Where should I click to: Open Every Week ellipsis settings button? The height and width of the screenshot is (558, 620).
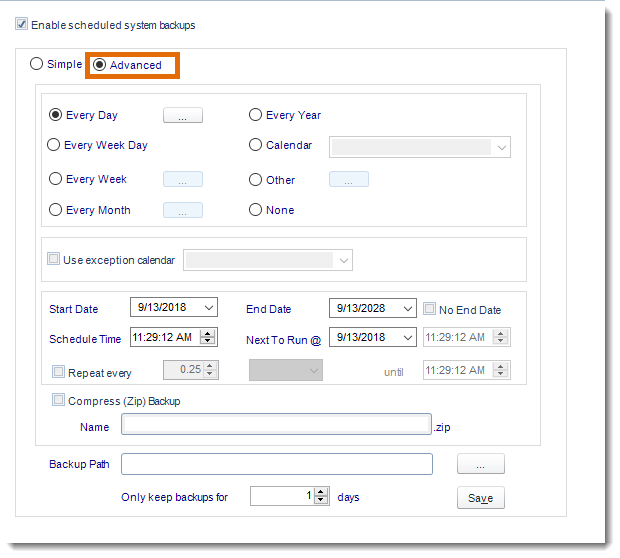click(183, 179)
